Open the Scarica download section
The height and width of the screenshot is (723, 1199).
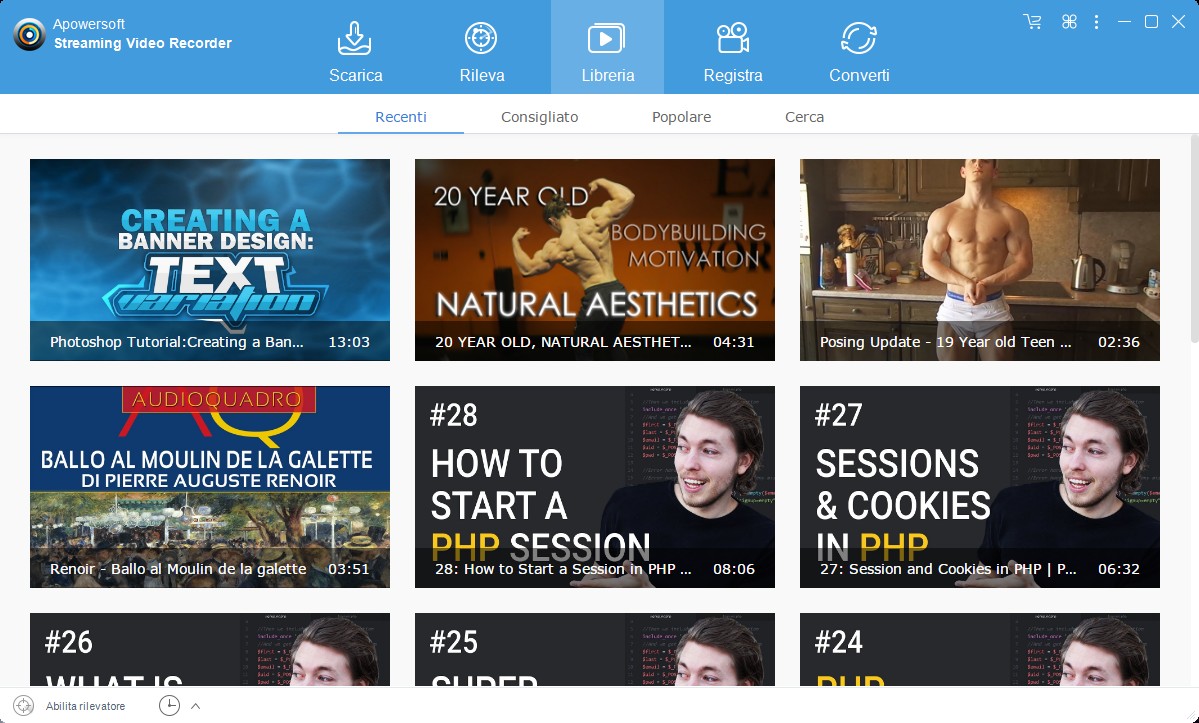(356, 52)
